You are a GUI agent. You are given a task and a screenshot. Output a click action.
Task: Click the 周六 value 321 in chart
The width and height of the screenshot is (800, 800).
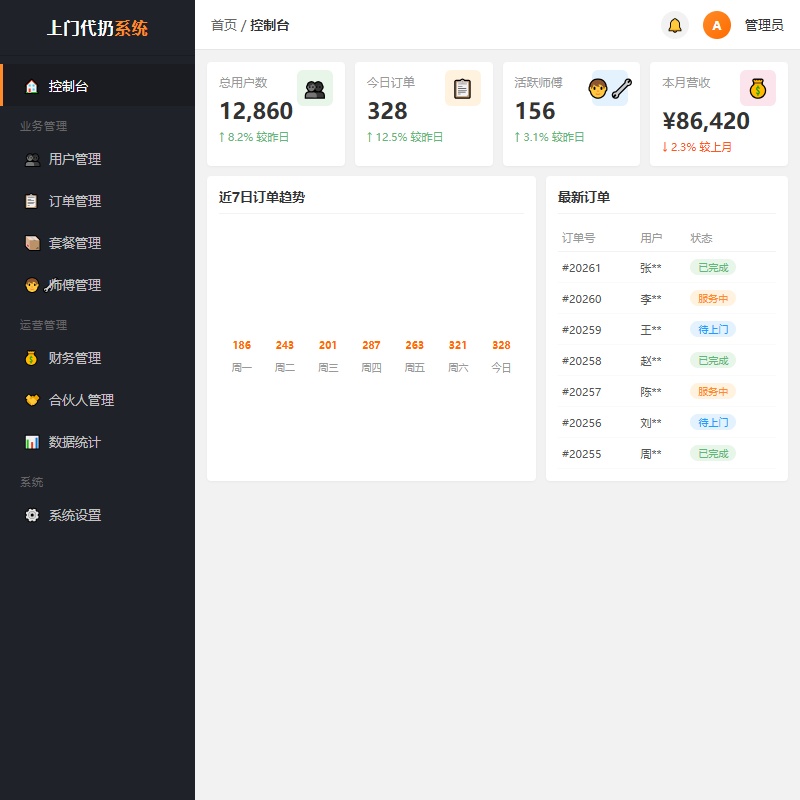coord(458,345)
